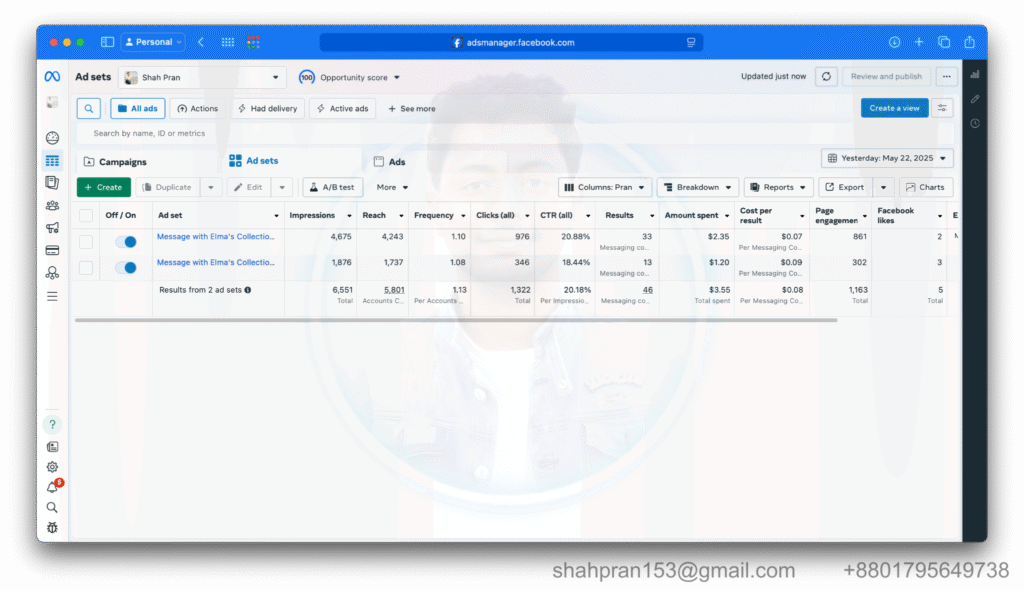Open the notifications bell icon
The image size is (1024, 591).
tap(52, 487)
